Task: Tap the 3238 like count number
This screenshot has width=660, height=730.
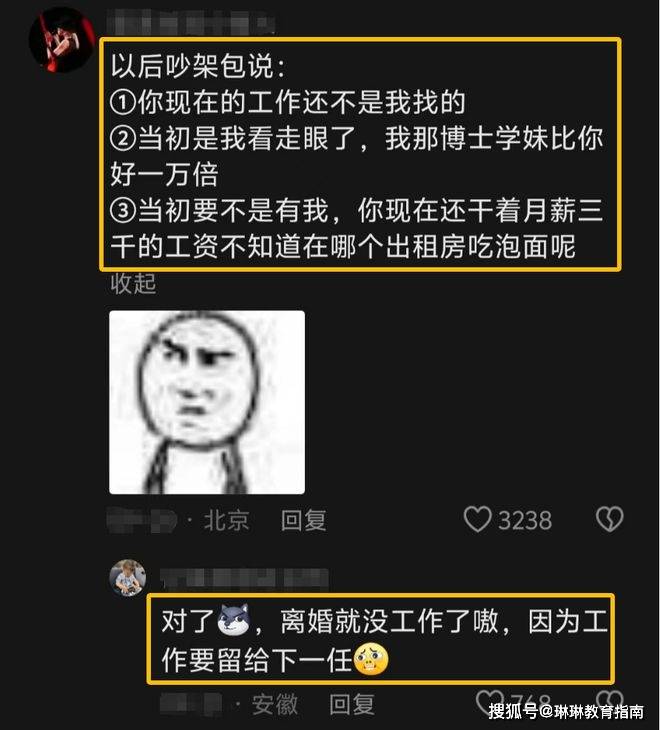Action: [x=525, y=520]
